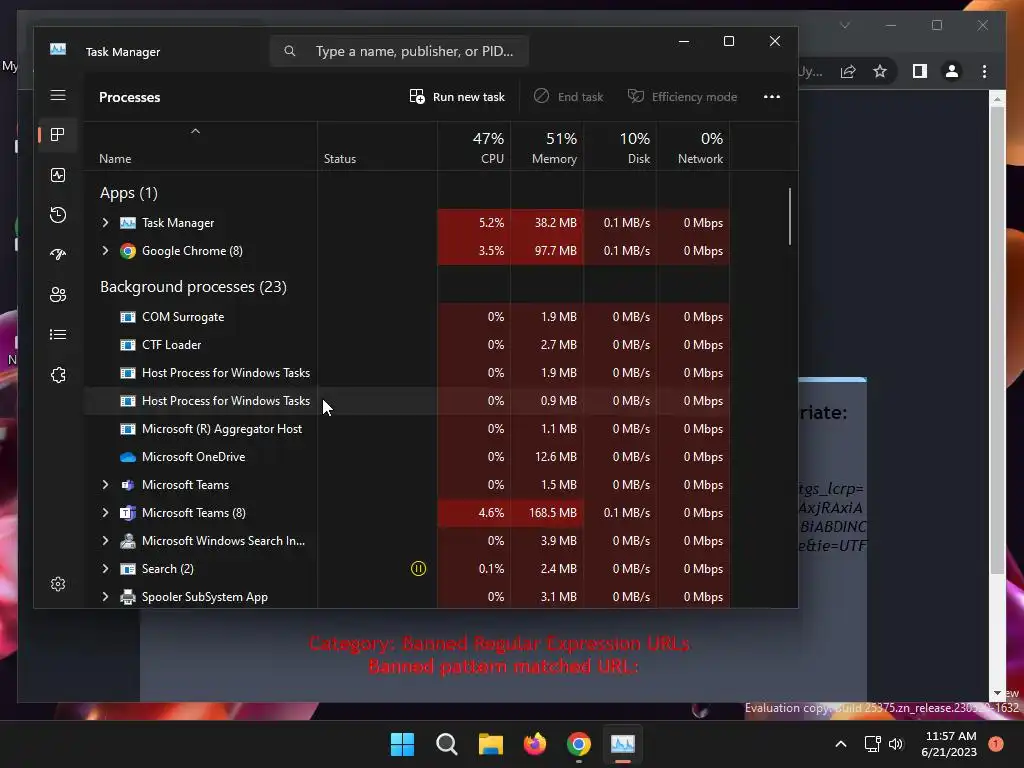Expand the Search (2) process group
1024x768 pixels.
pyautogui.click(x=105, y=569)
